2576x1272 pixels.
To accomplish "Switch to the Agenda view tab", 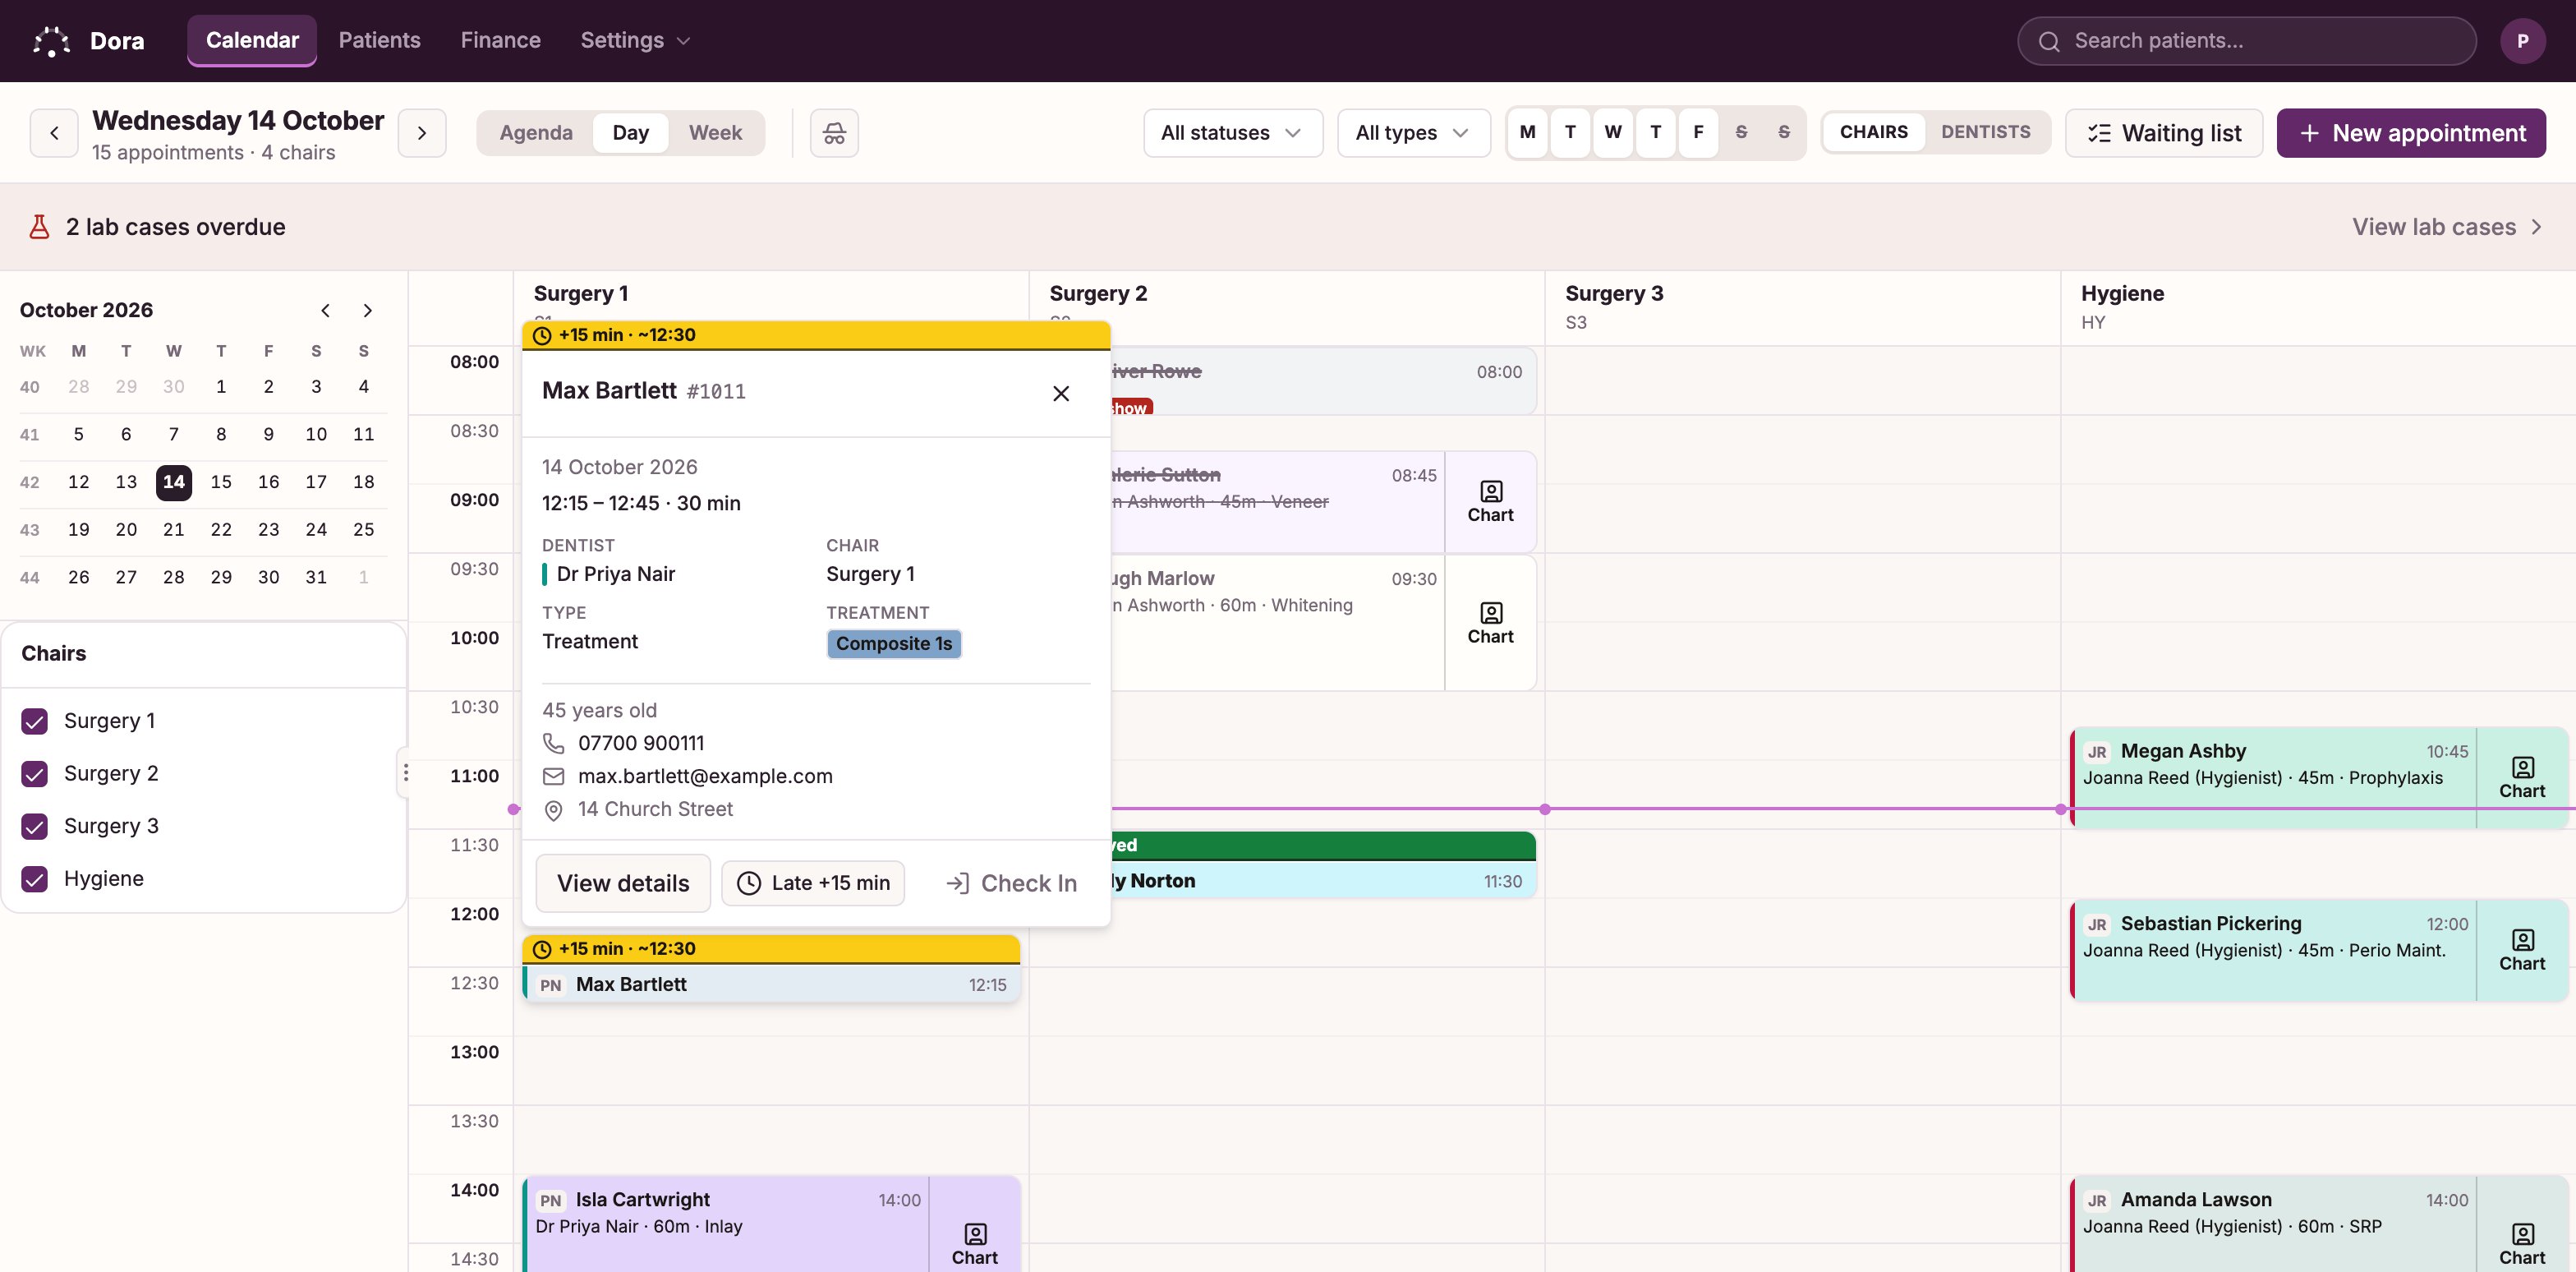I will click(x=536, y=133).
